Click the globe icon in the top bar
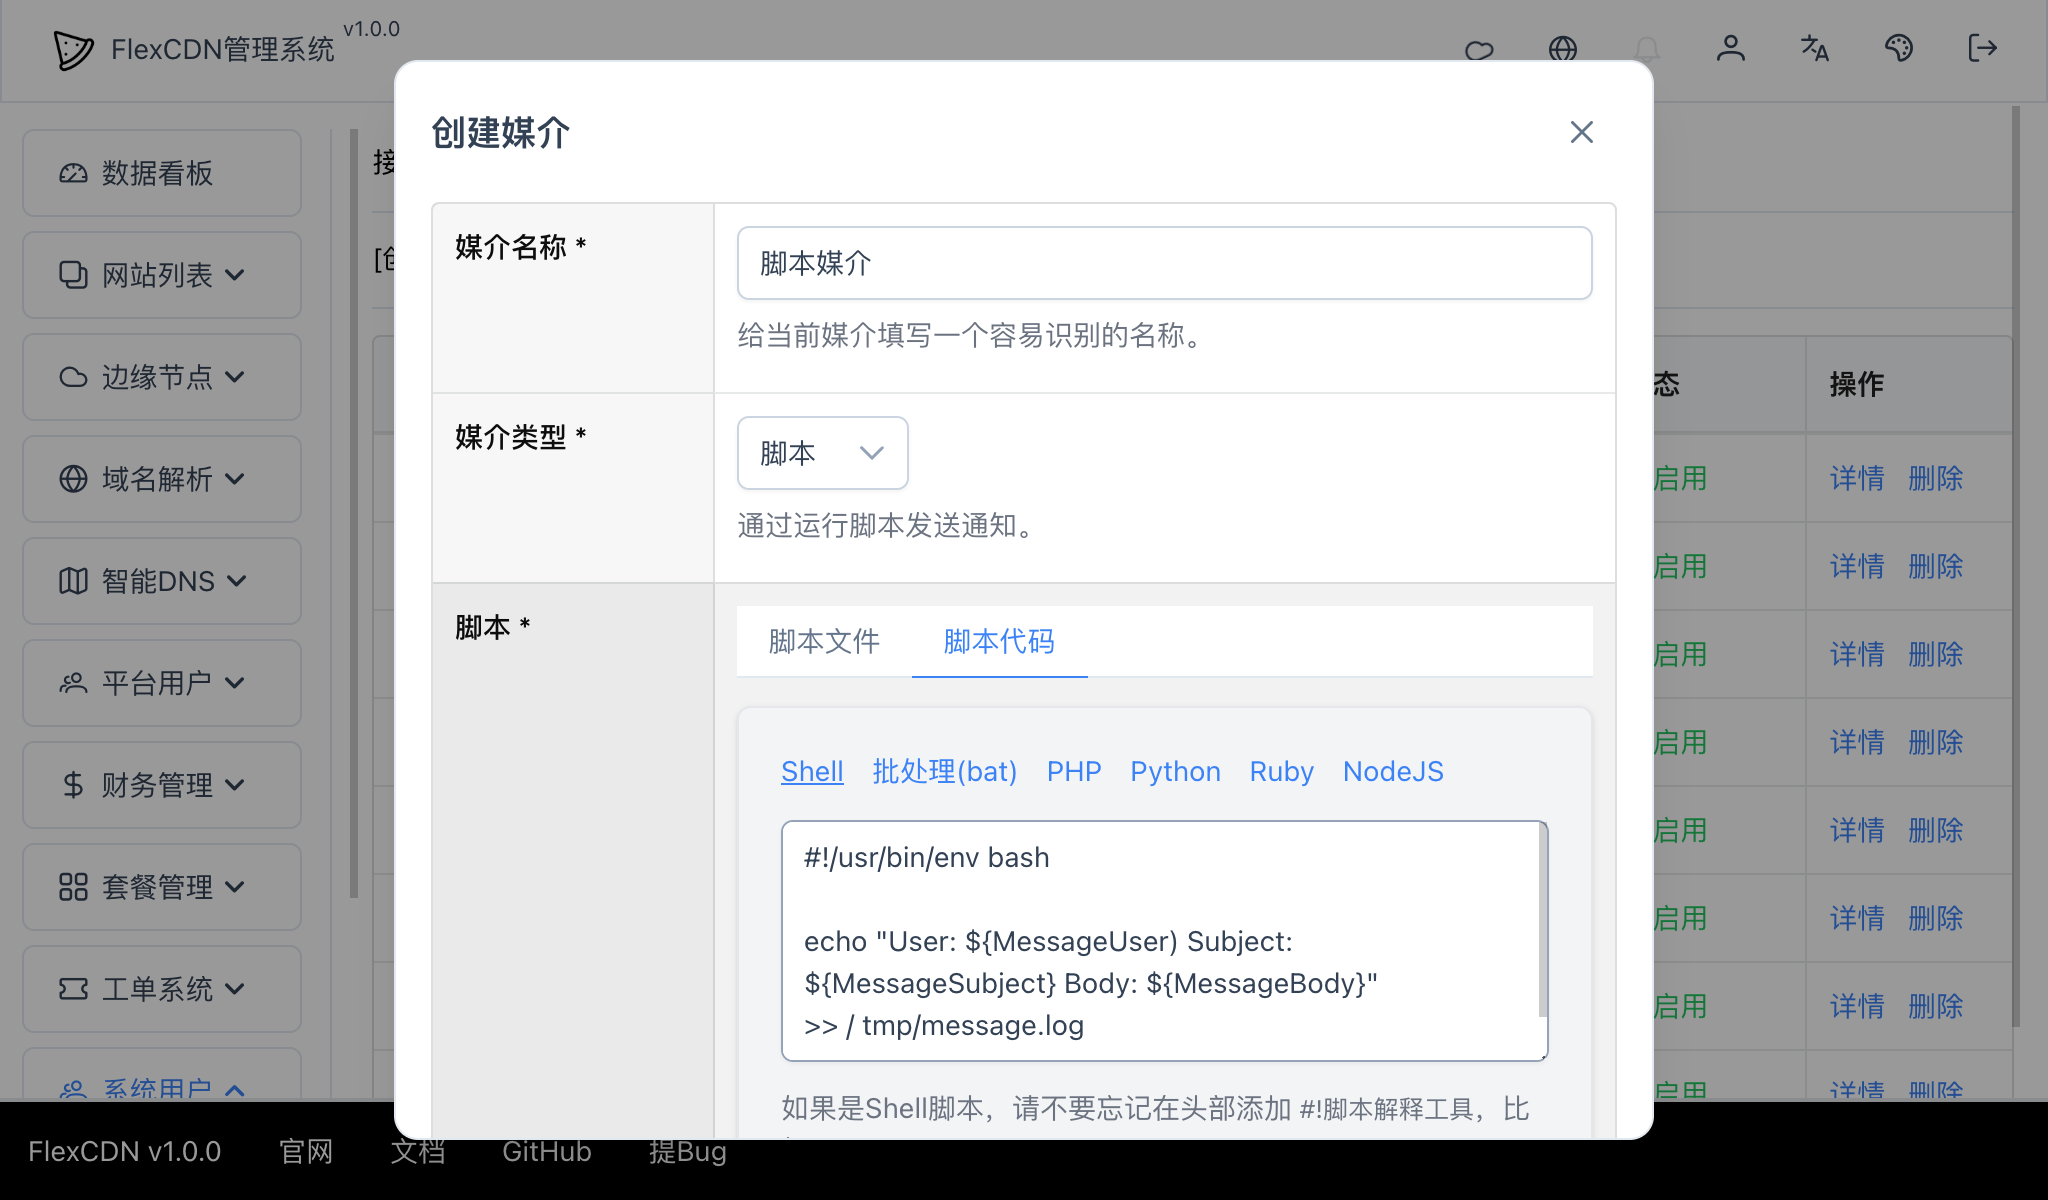2048x1200 pixels. pos(1564,49)
